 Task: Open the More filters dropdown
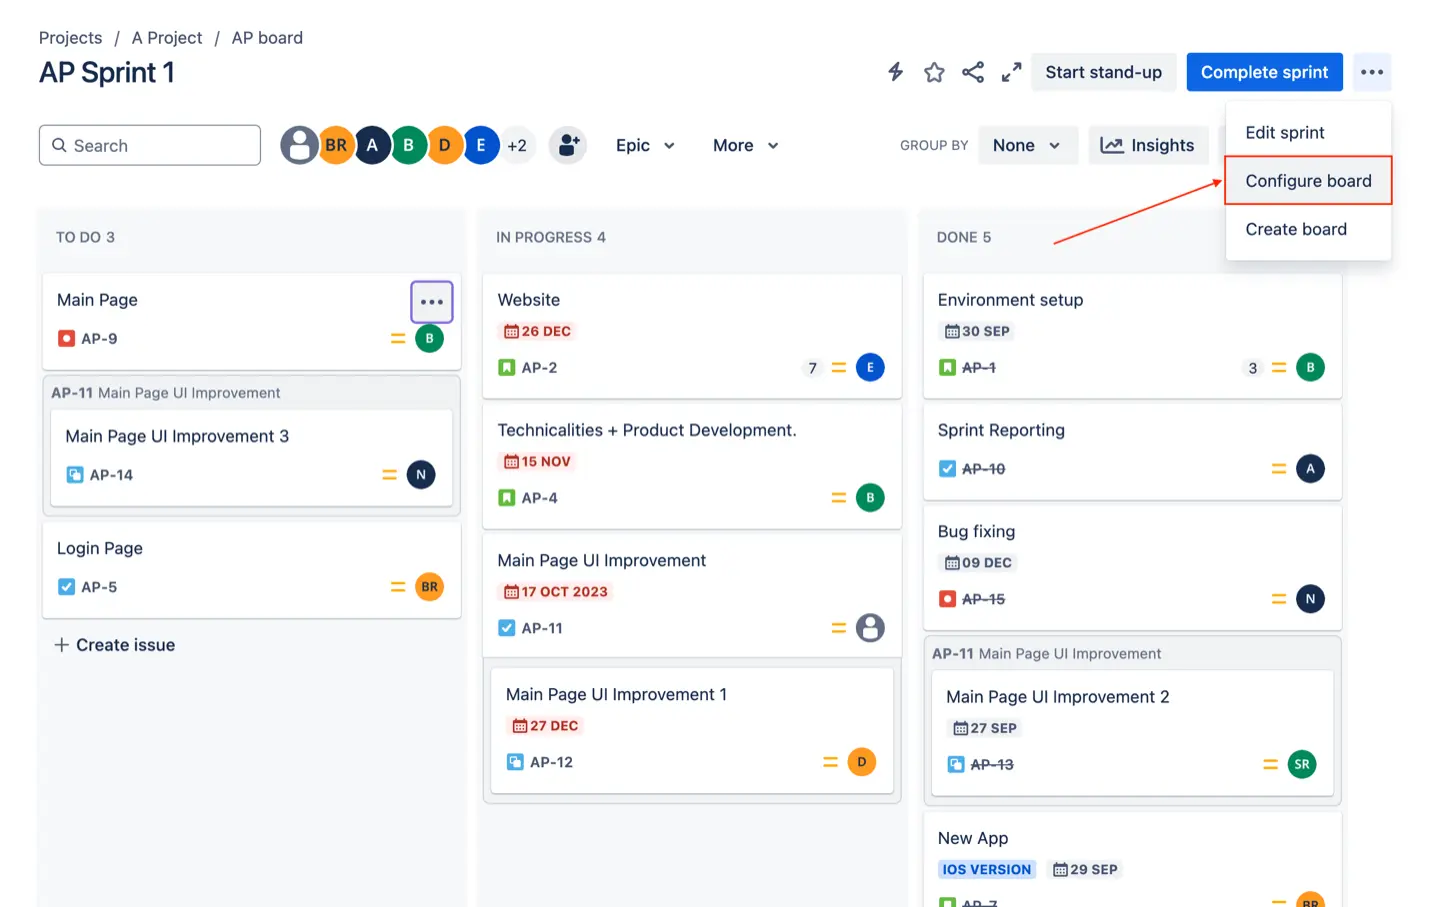point(745,145)
